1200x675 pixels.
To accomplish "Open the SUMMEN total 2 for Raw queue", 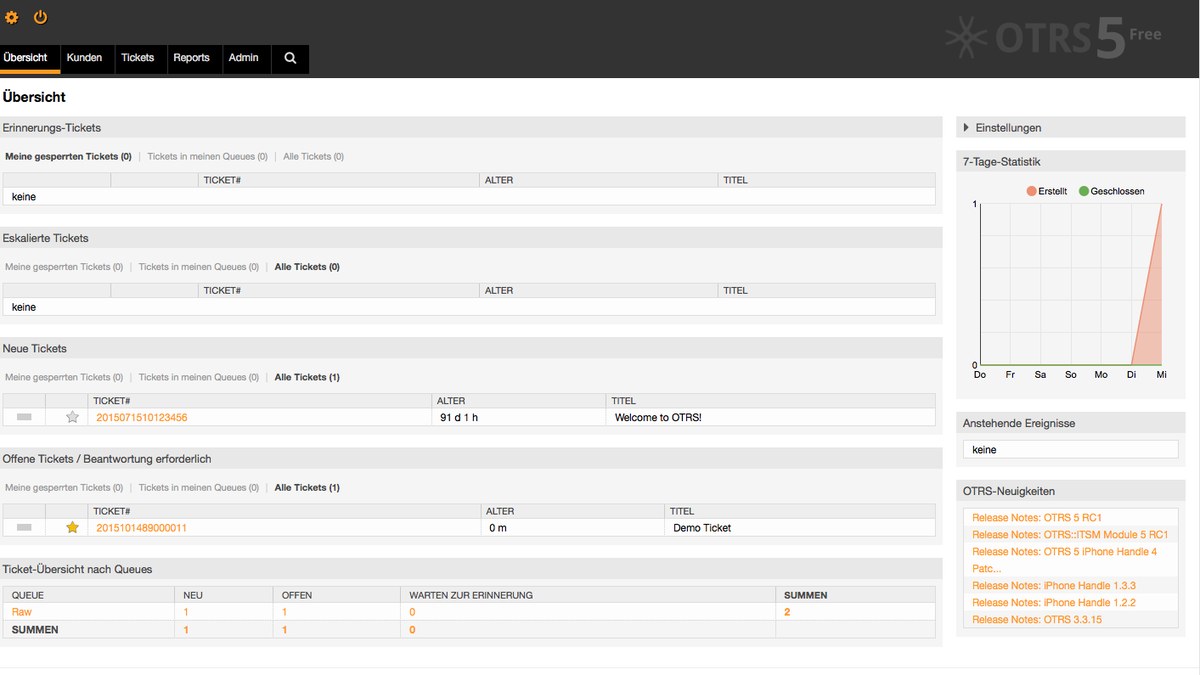I will [x=787, y=612].
